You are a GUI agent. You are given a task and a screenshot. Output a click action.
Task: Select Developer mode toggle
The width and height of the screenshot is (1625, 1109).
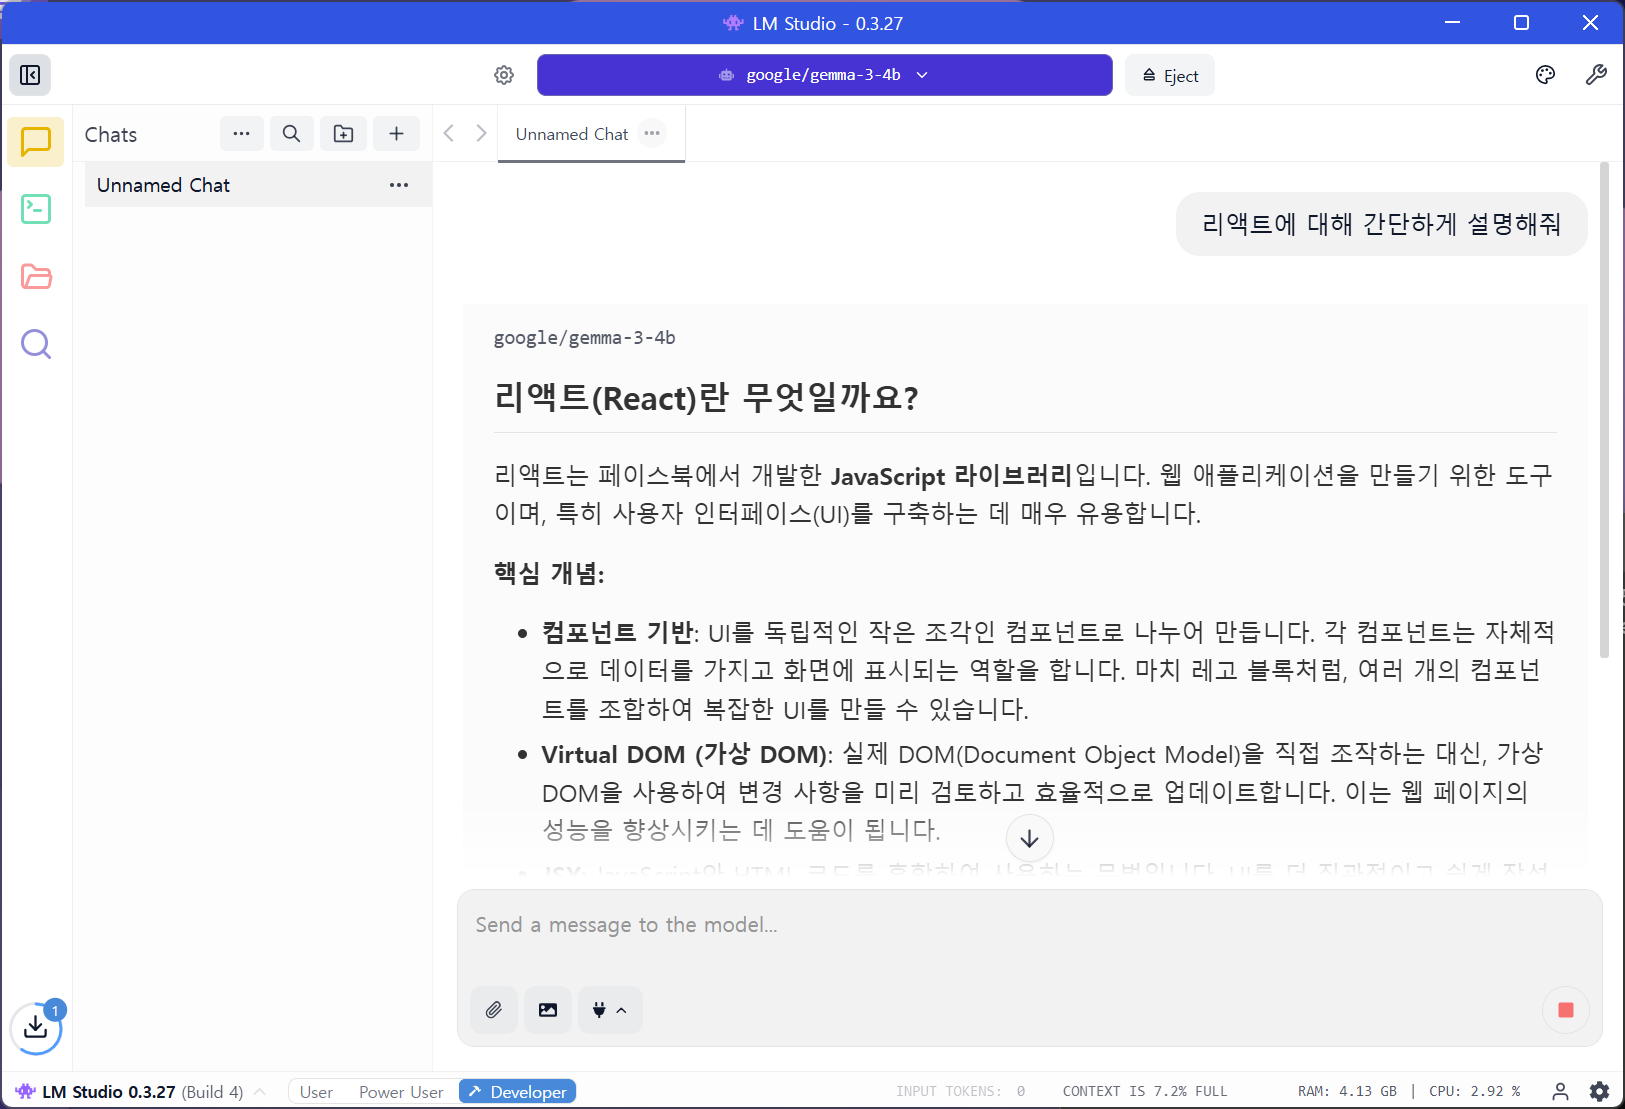click(x=518, y=1092)
